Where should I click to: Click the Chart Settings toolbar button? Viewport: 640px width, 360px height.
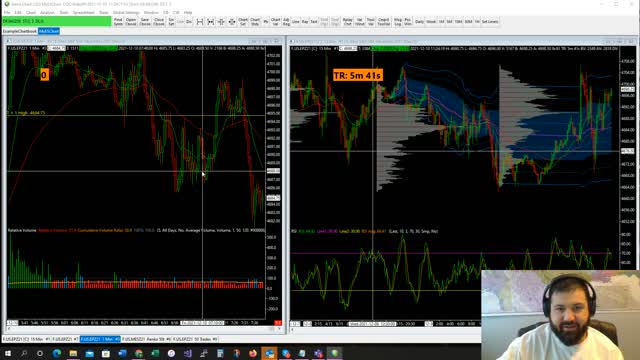(x=243, y=22)
